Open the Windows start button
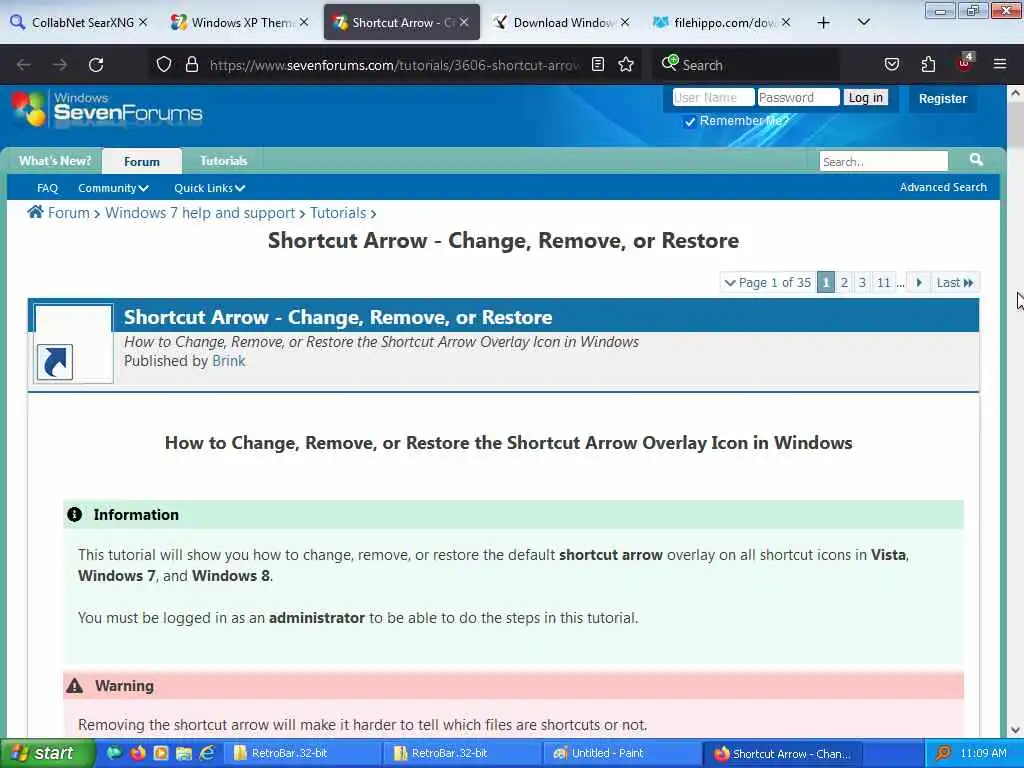 pyautogui.click(x=46, y=753)
